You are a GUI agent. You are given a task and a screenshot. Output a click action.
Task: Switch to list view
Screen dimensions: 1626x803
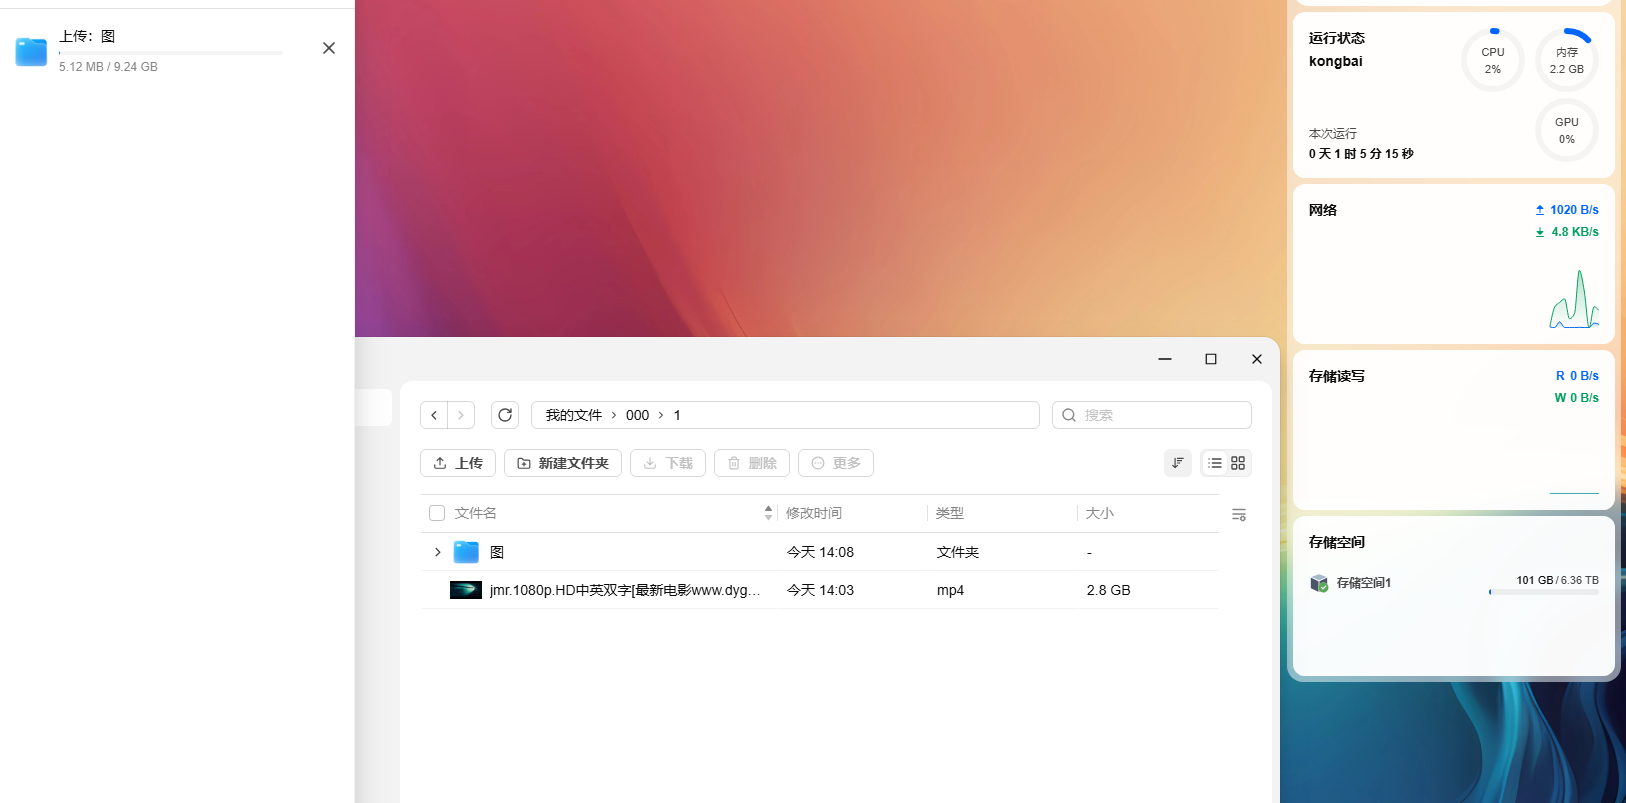pos(1214,463)
